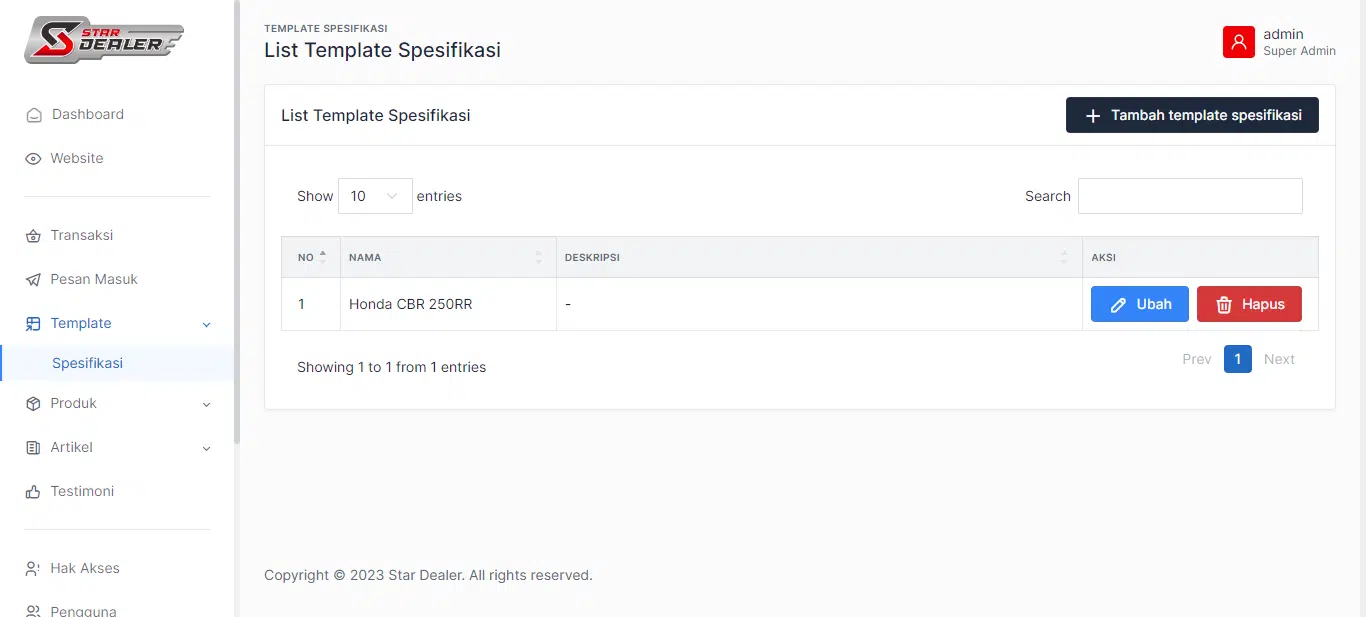Go to pagination page 1

click(x=1237, y=359)
